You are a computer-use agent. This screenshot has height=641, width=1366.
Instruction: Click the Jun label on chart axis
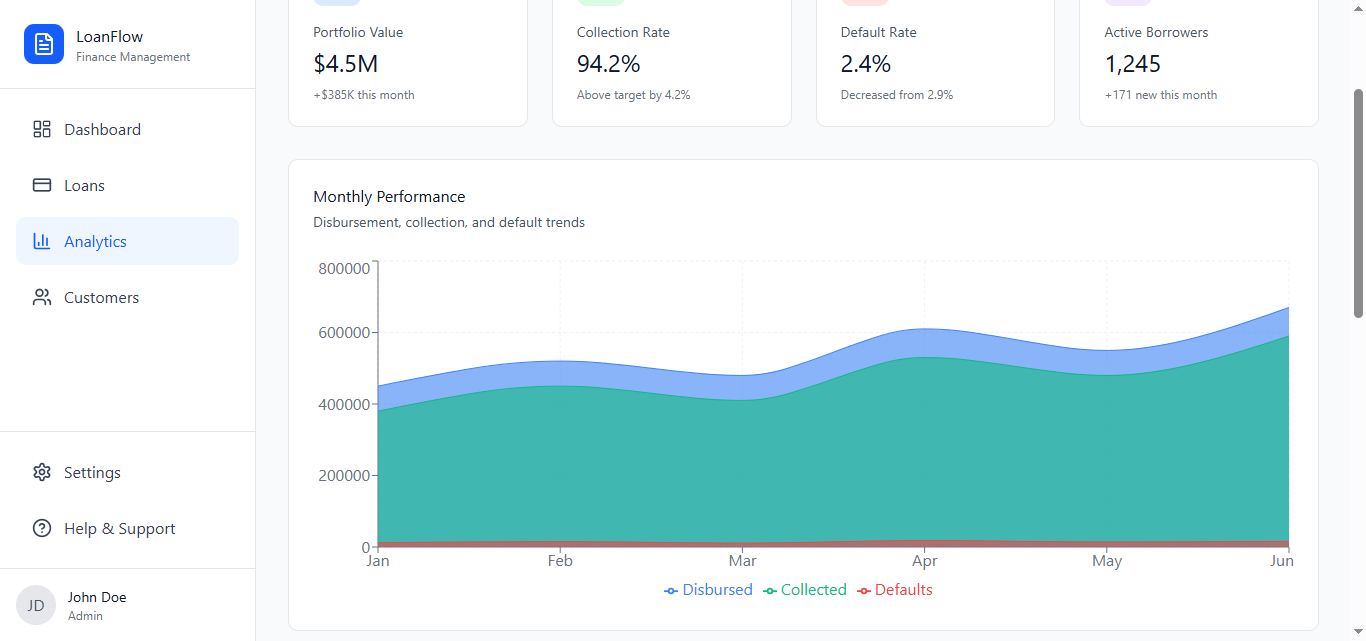point(1282,561)
